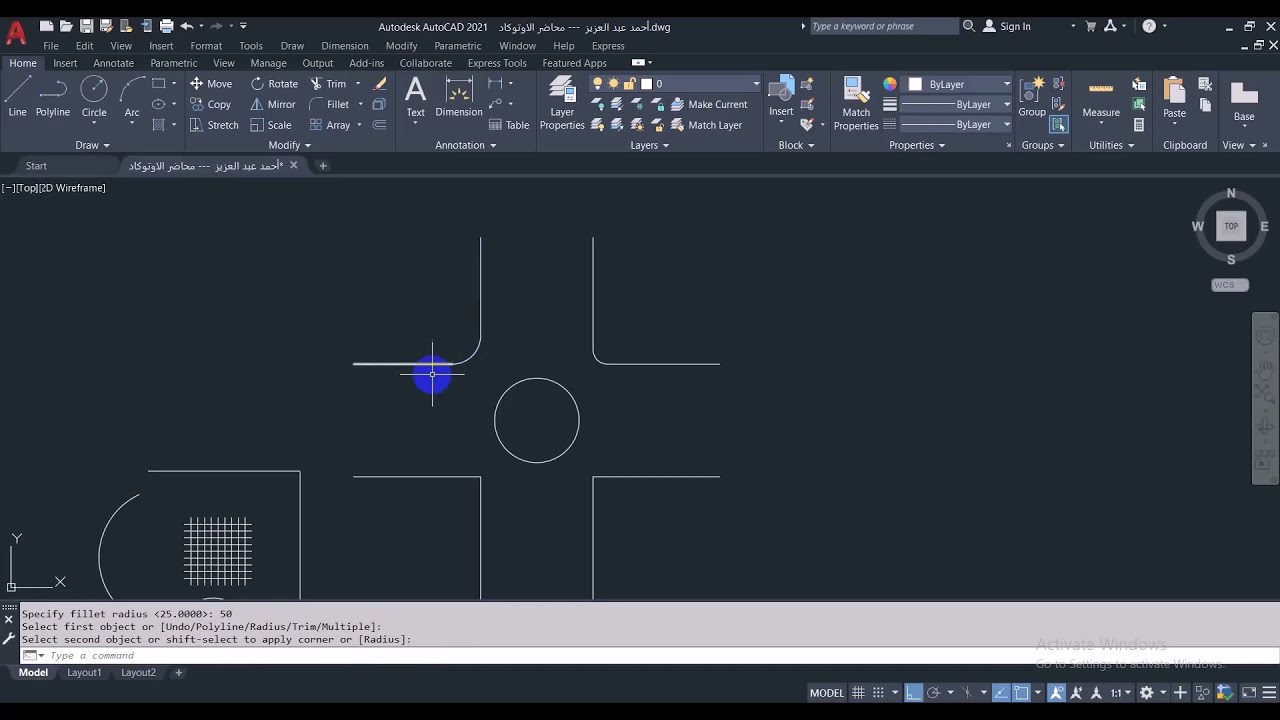Viewport: 1280px width, 720px height.
Task: Expand the Utilities panel
Action: tap(1112, 145)
